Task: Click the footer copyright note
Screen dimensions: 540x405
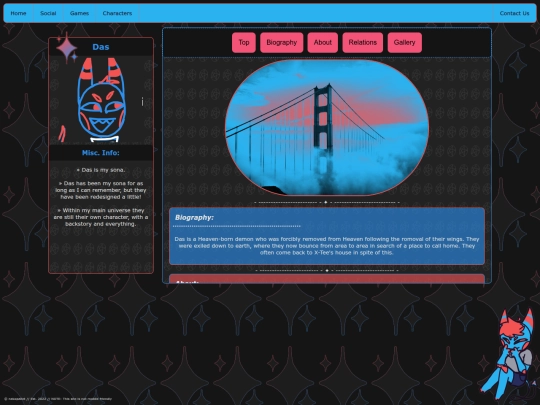Action: point(58,399)
